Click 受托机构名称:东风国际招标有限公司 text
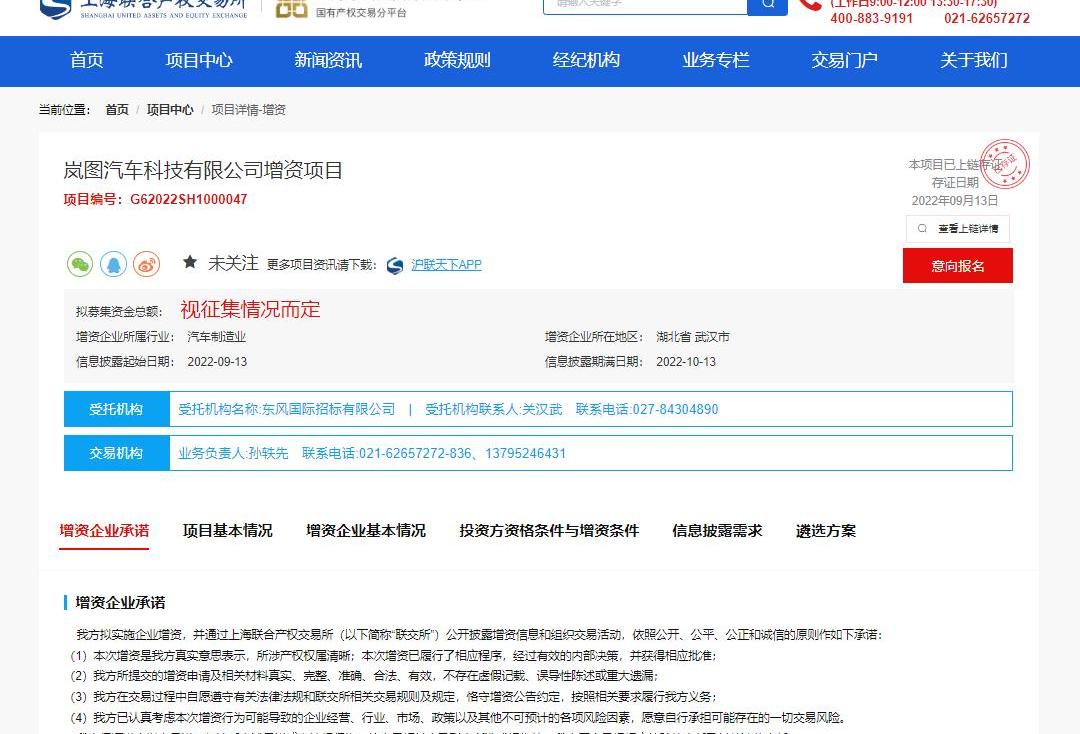Screen dimensions: 1080x734 coord(287,409)
